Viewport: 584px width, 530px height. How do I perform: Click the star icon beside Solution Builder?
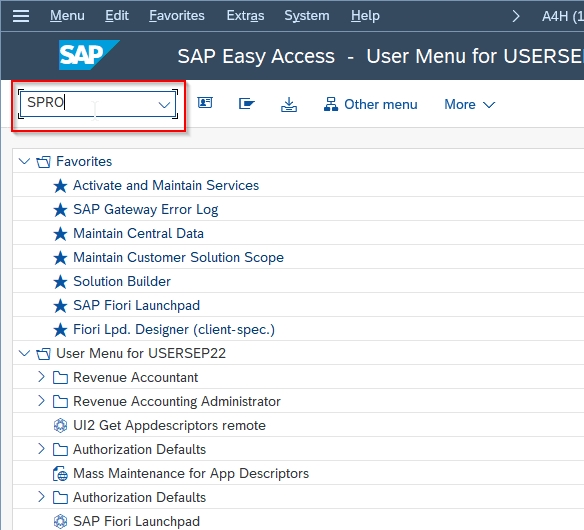point(60,282)
